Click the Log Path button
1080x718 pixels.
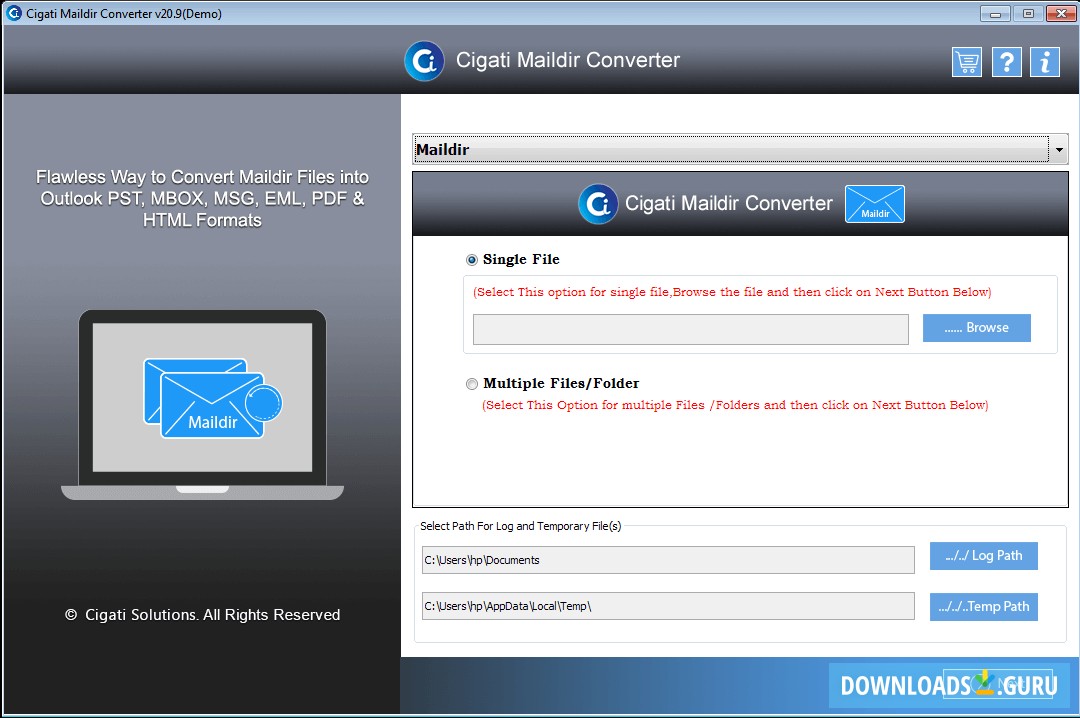click(x=983, y=555)
